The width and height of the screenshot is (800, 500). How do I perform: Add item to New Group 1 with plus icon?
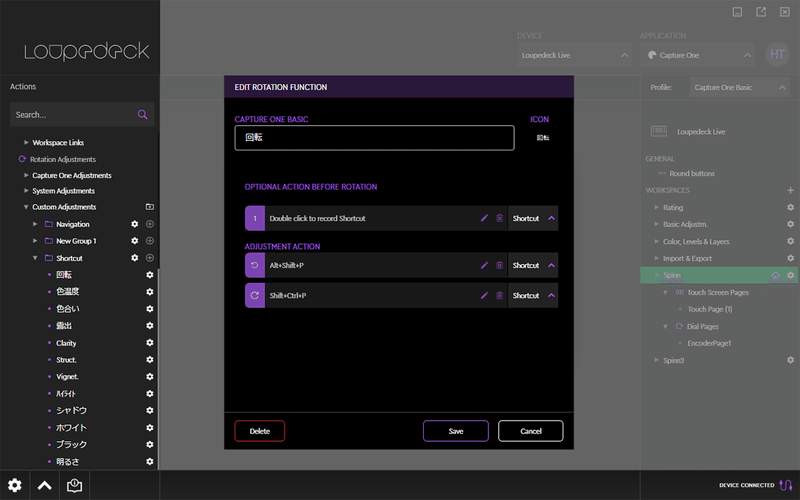point(150,241)
